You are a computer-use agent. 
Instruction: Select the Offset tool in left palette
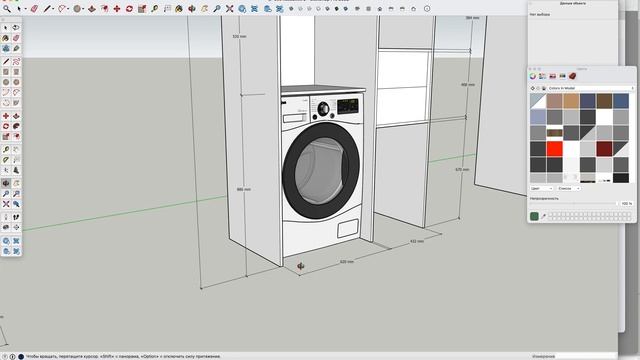[x=16, y=136]
